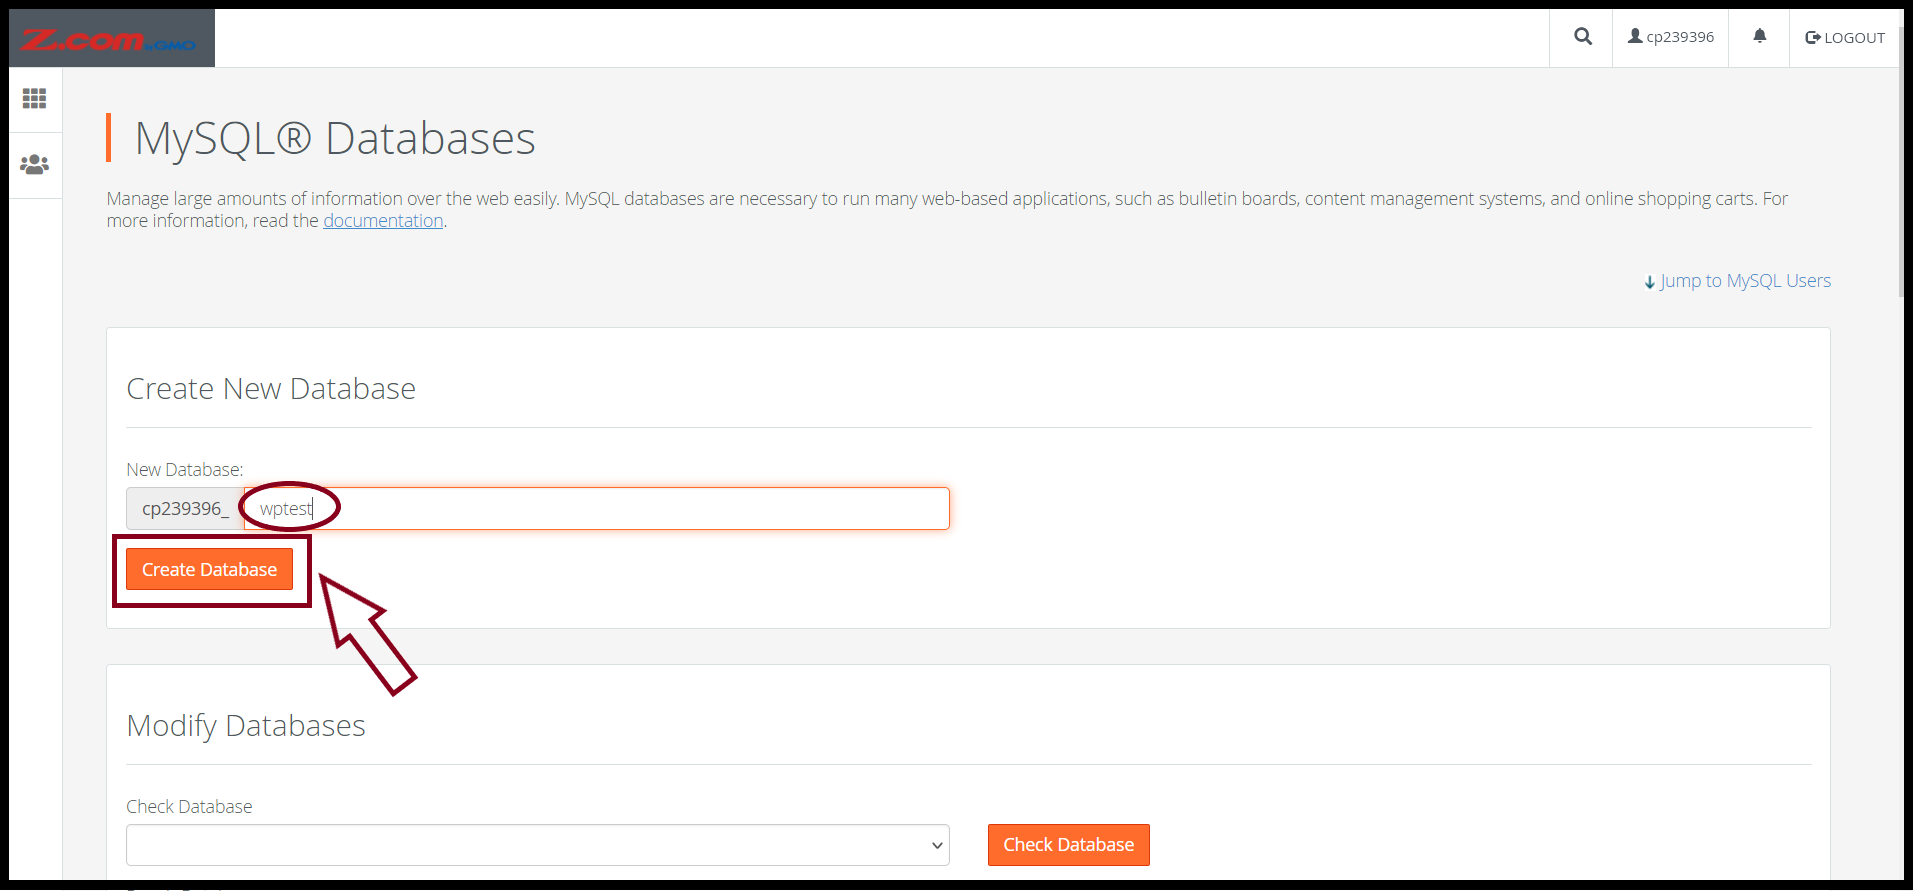Viewport: 1913px width, 891px height.
Task: Click the cp239396_ prefix label
Action: click(185, 509)
